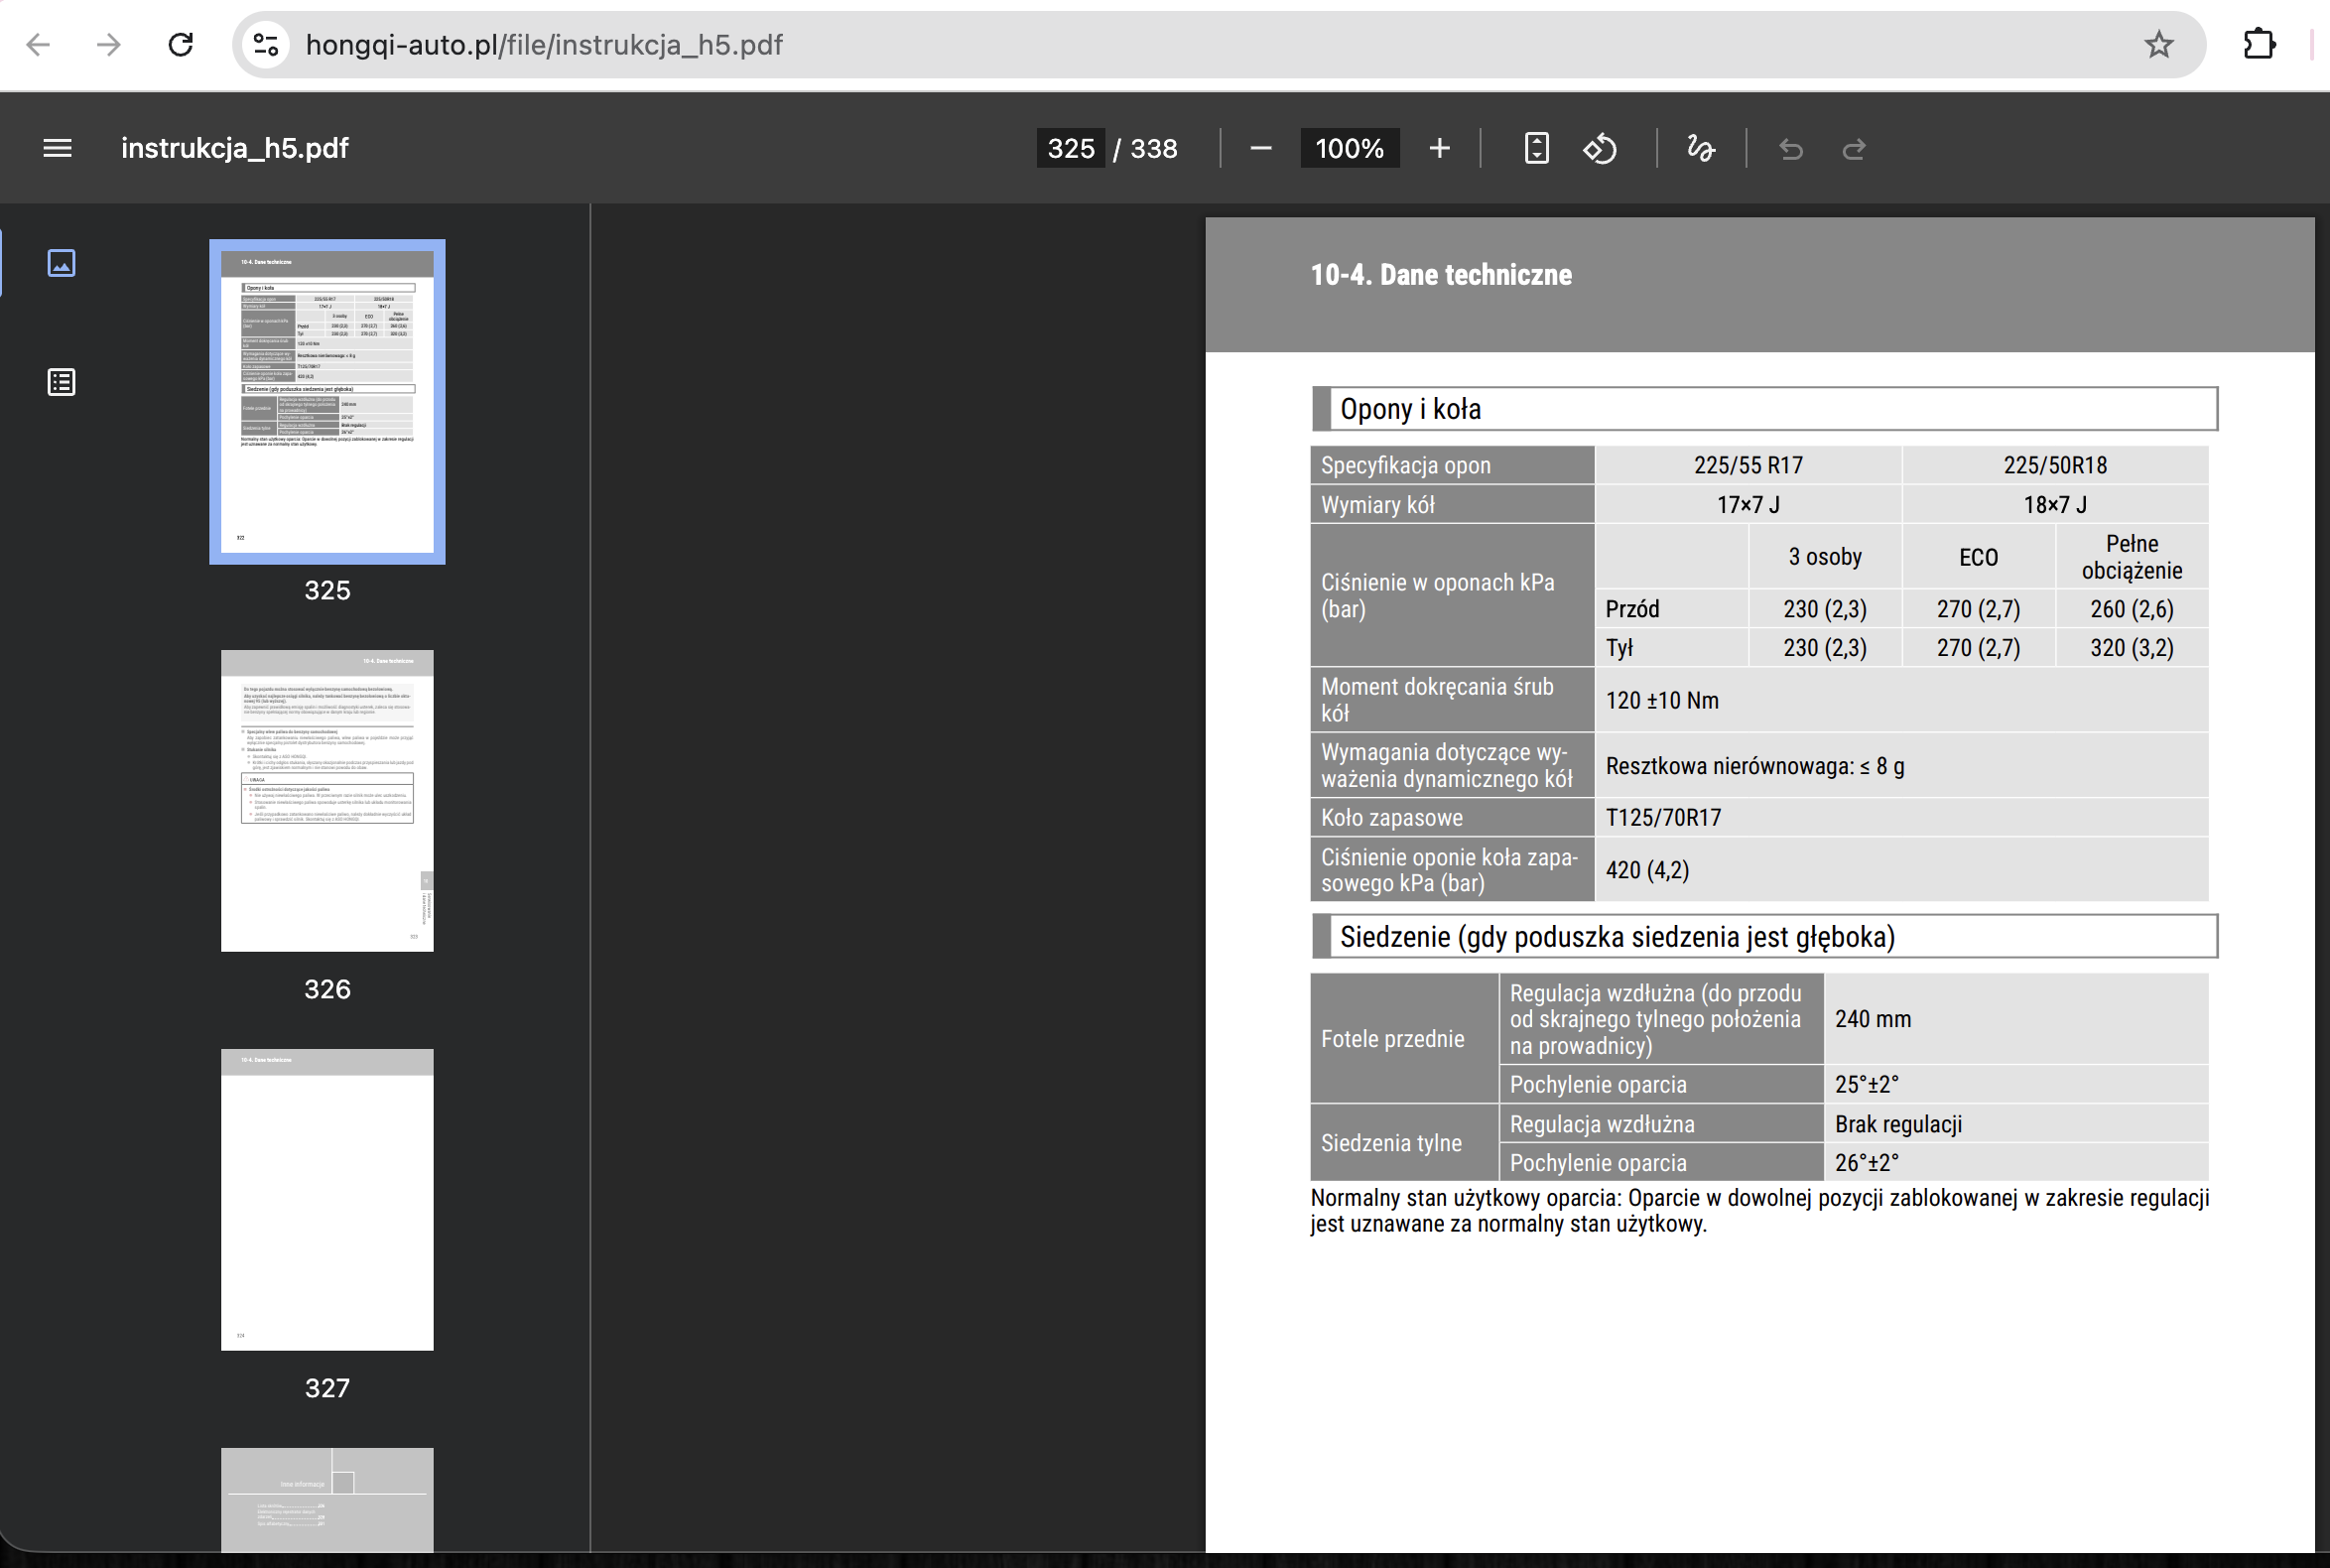
Task: Toggle the sidebar hamburger menu
Action: (57, 148)
